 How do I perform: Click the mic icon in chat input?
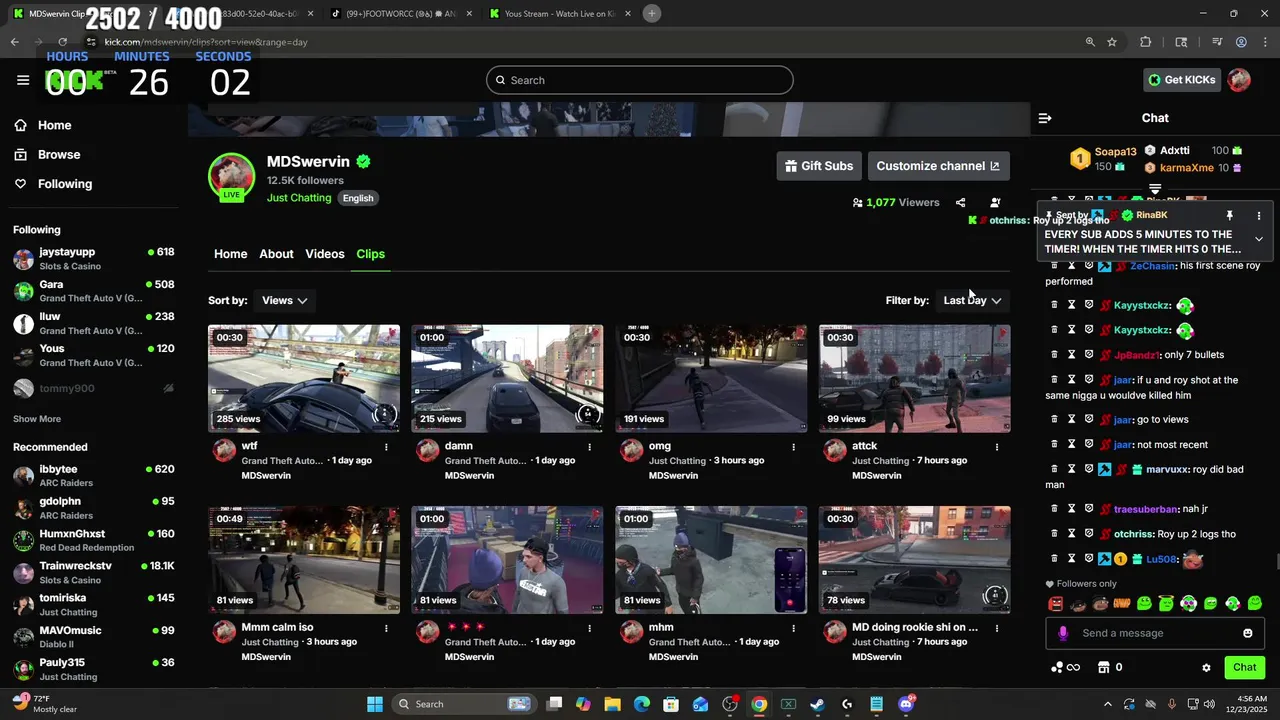pos(1063,633)
